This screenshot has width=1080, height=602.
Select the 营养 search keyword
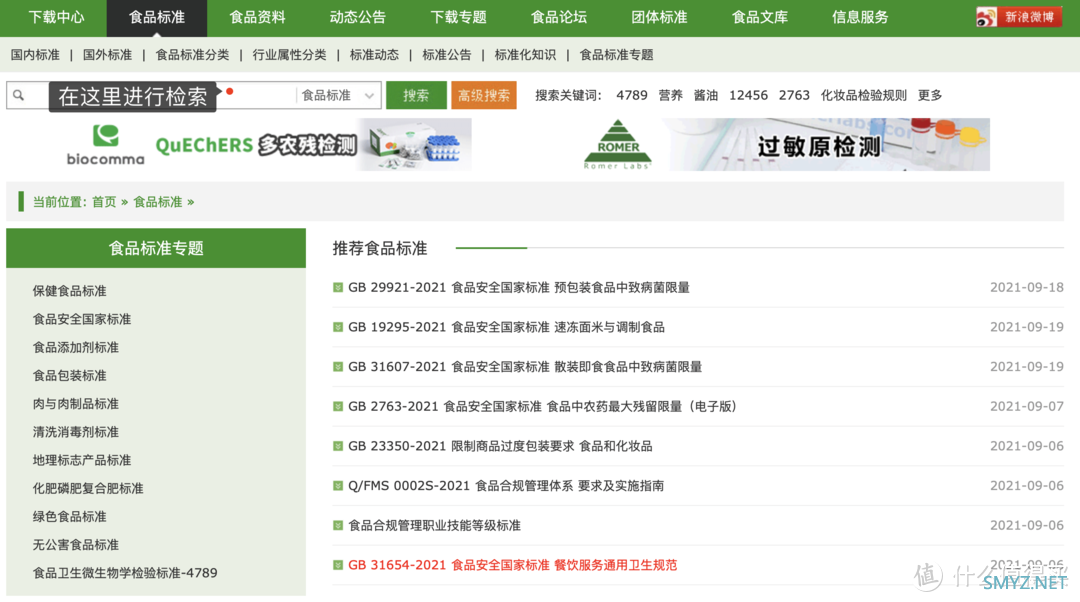point(670,95)
